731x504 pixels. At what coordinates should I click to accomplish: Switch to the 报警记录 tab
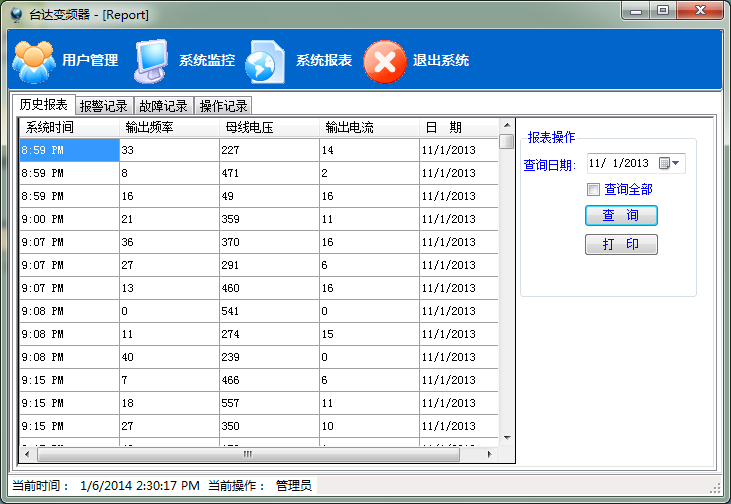103,106
